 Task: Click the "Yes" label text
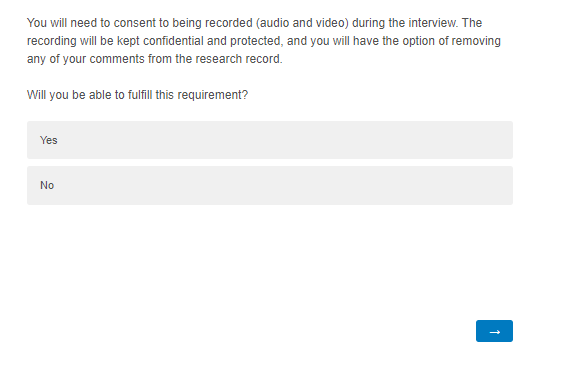coord(49,140)
